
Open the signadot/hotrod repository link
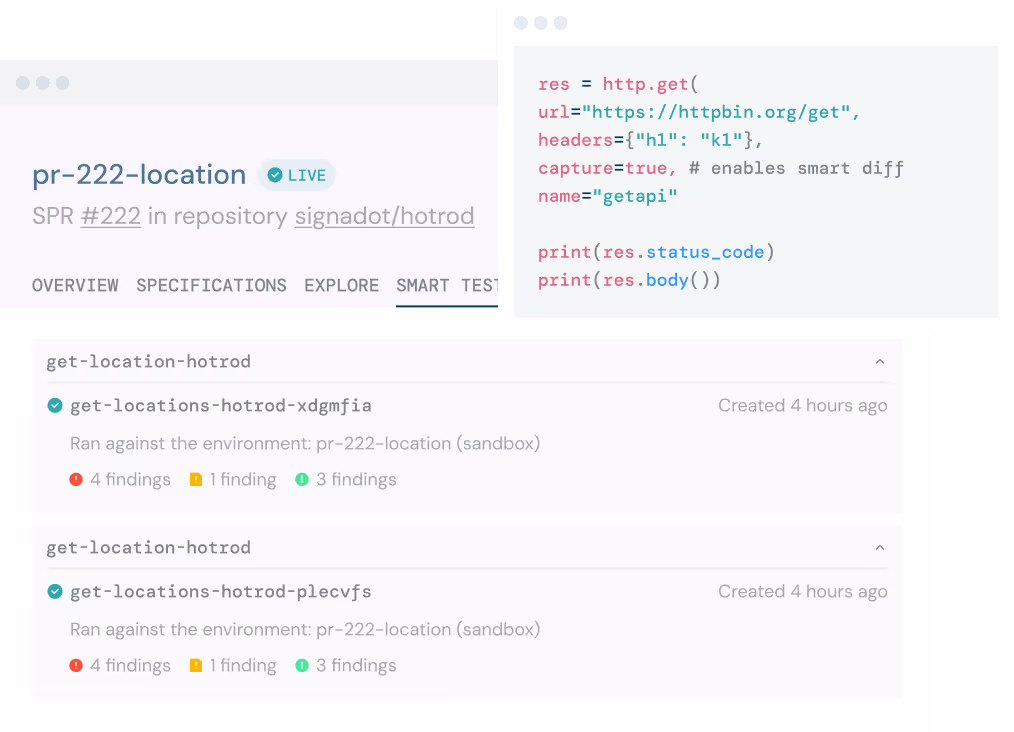click(384, 216)
